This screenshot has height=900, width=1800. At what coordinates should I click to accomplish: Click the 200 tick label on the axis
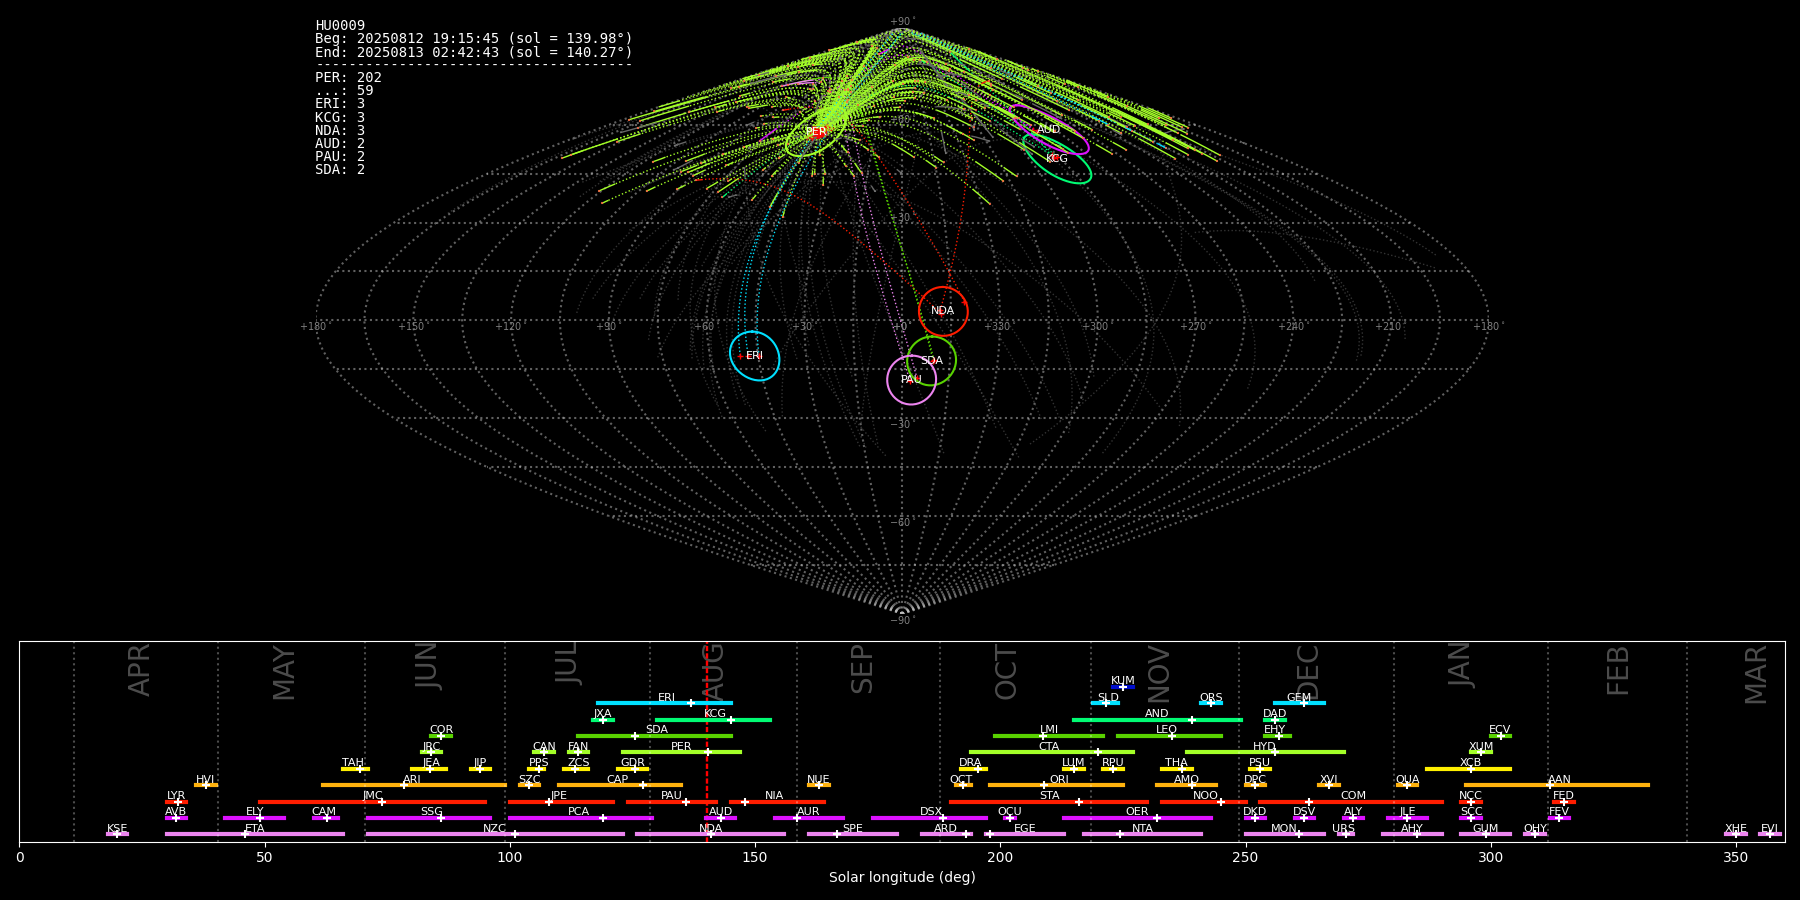(x=1000, y=858)
